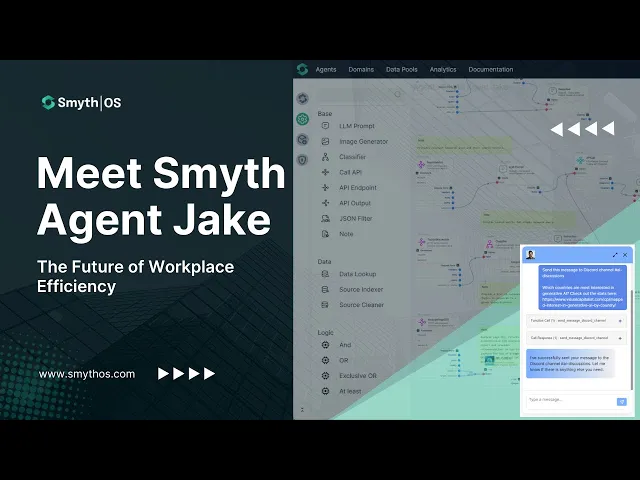Select the And logic component icon

point(325,345)
